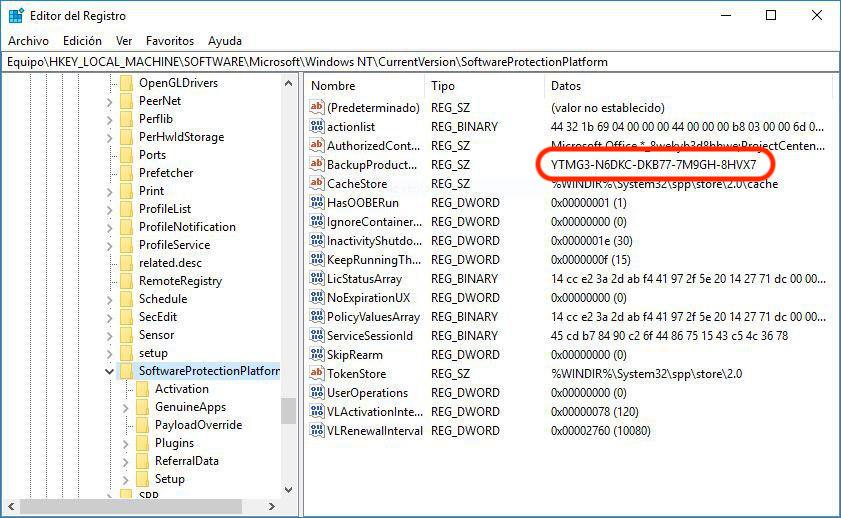Image resolution: width=841 pixels, height=518 pixels.
Task: Open the Edición menu
Action: pos(82,41)
